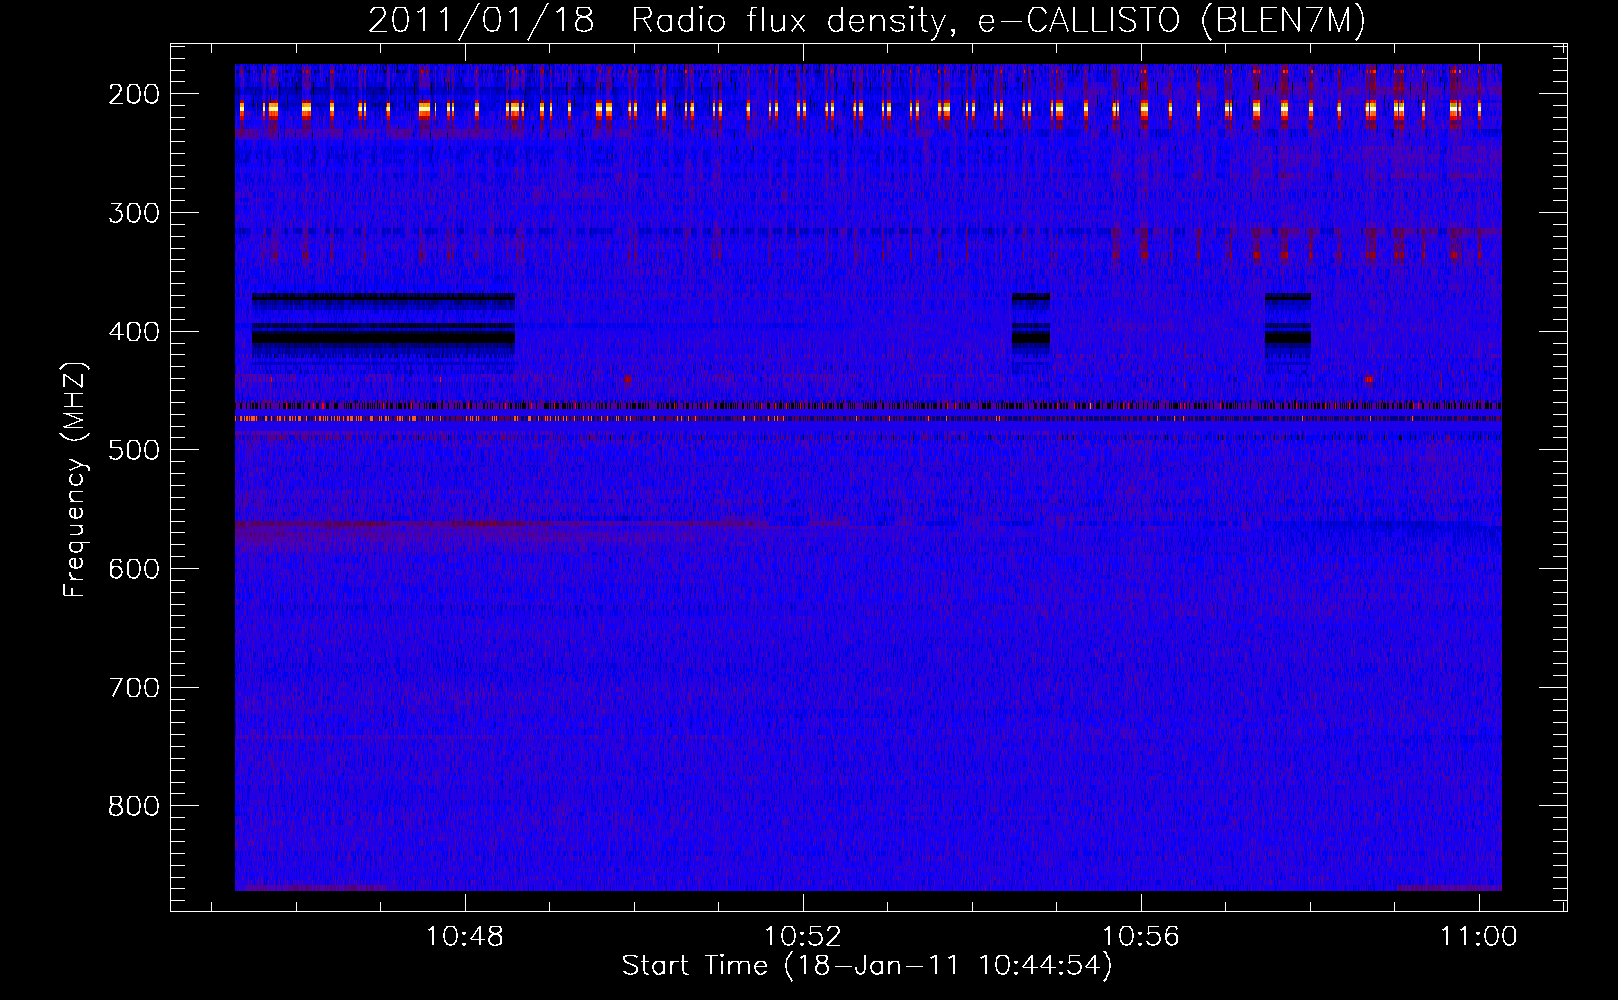Click the '10:52' time tick label

pos(803,937)
